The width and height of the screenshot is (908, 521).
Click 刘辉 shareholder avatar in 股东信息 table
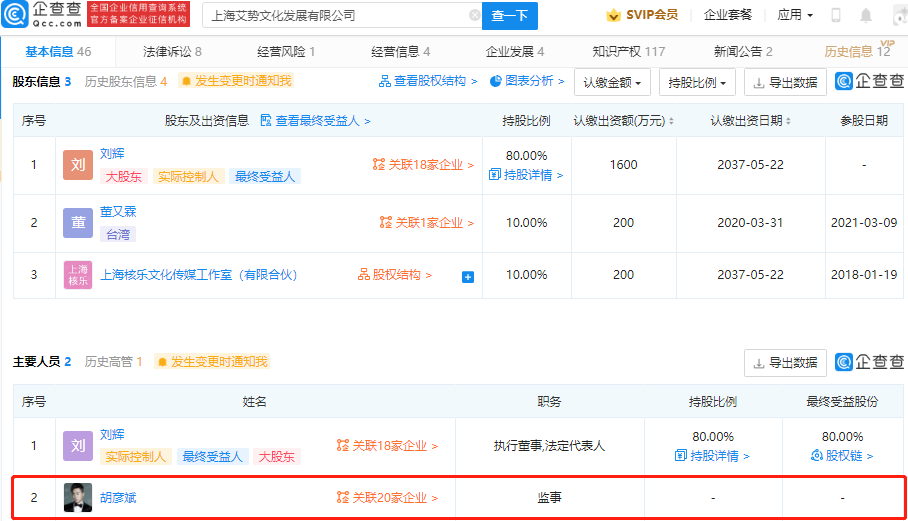click(x=78, y=165)
